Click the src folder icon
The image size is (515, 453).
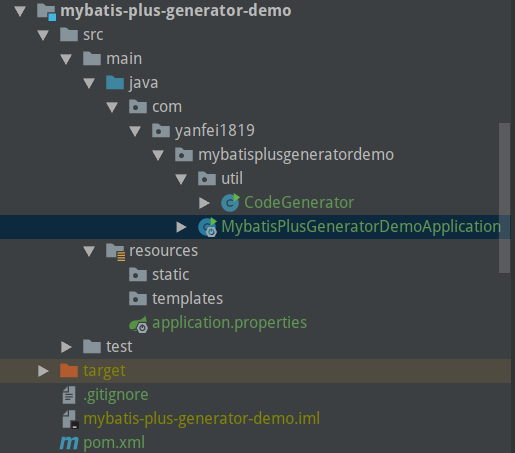(x=69, y=35)
